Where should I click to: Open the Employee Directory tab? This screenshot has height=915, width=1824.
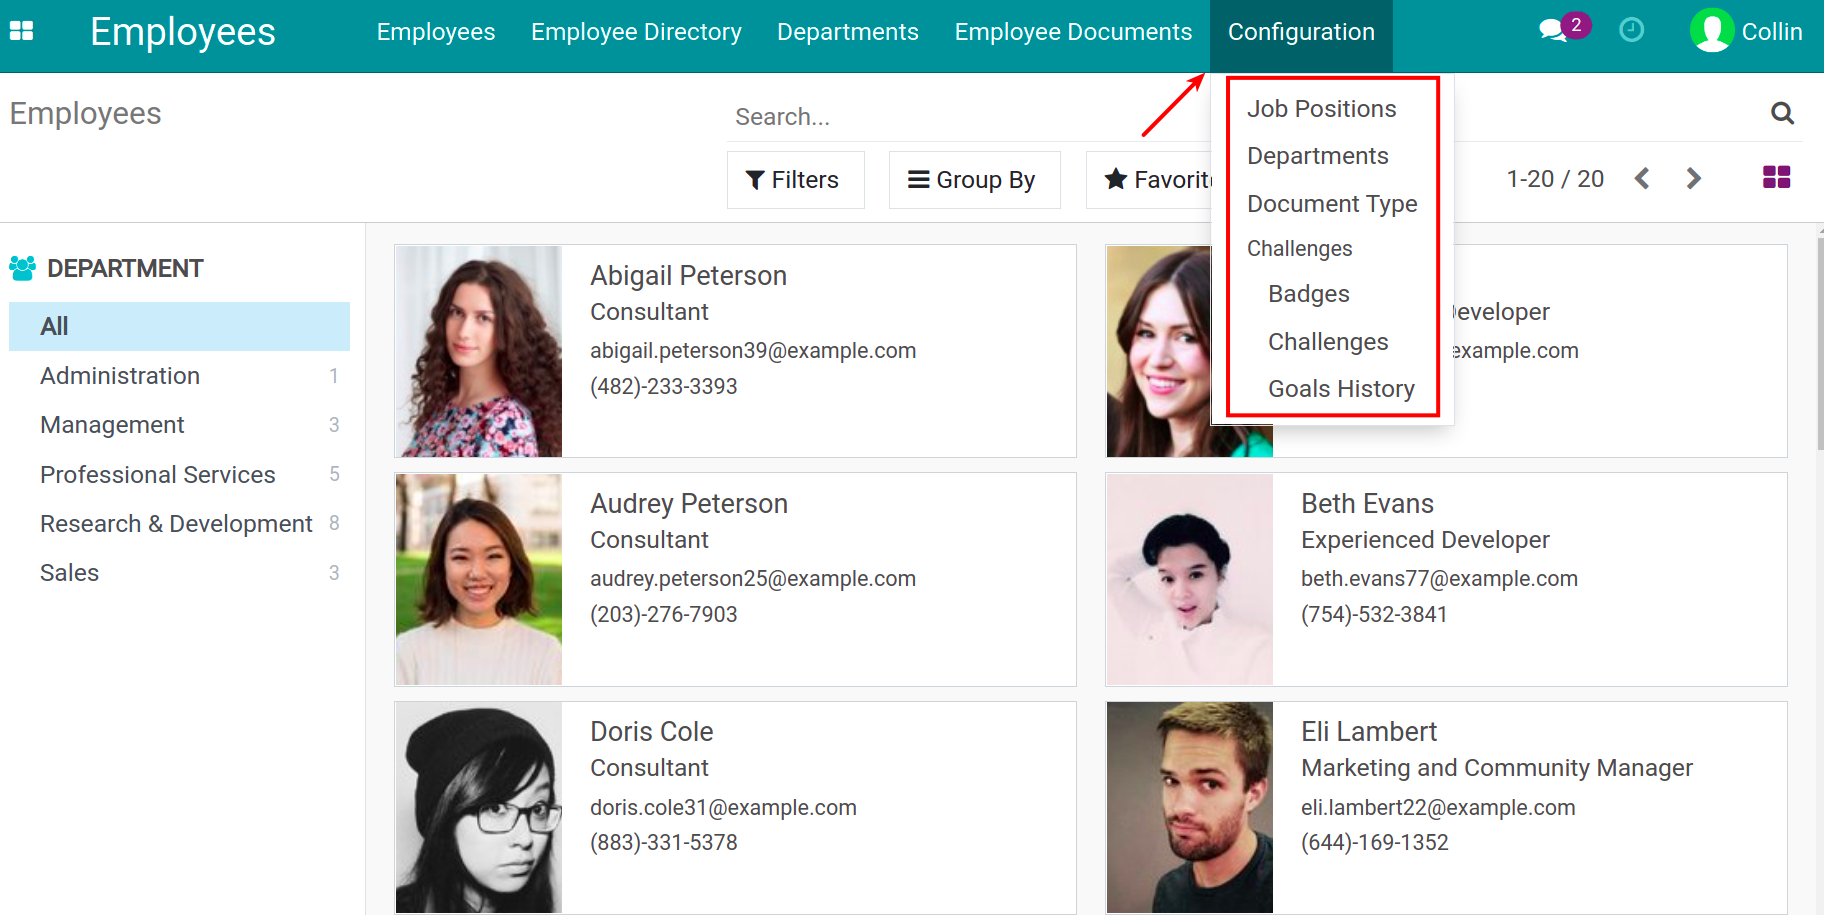636,32
